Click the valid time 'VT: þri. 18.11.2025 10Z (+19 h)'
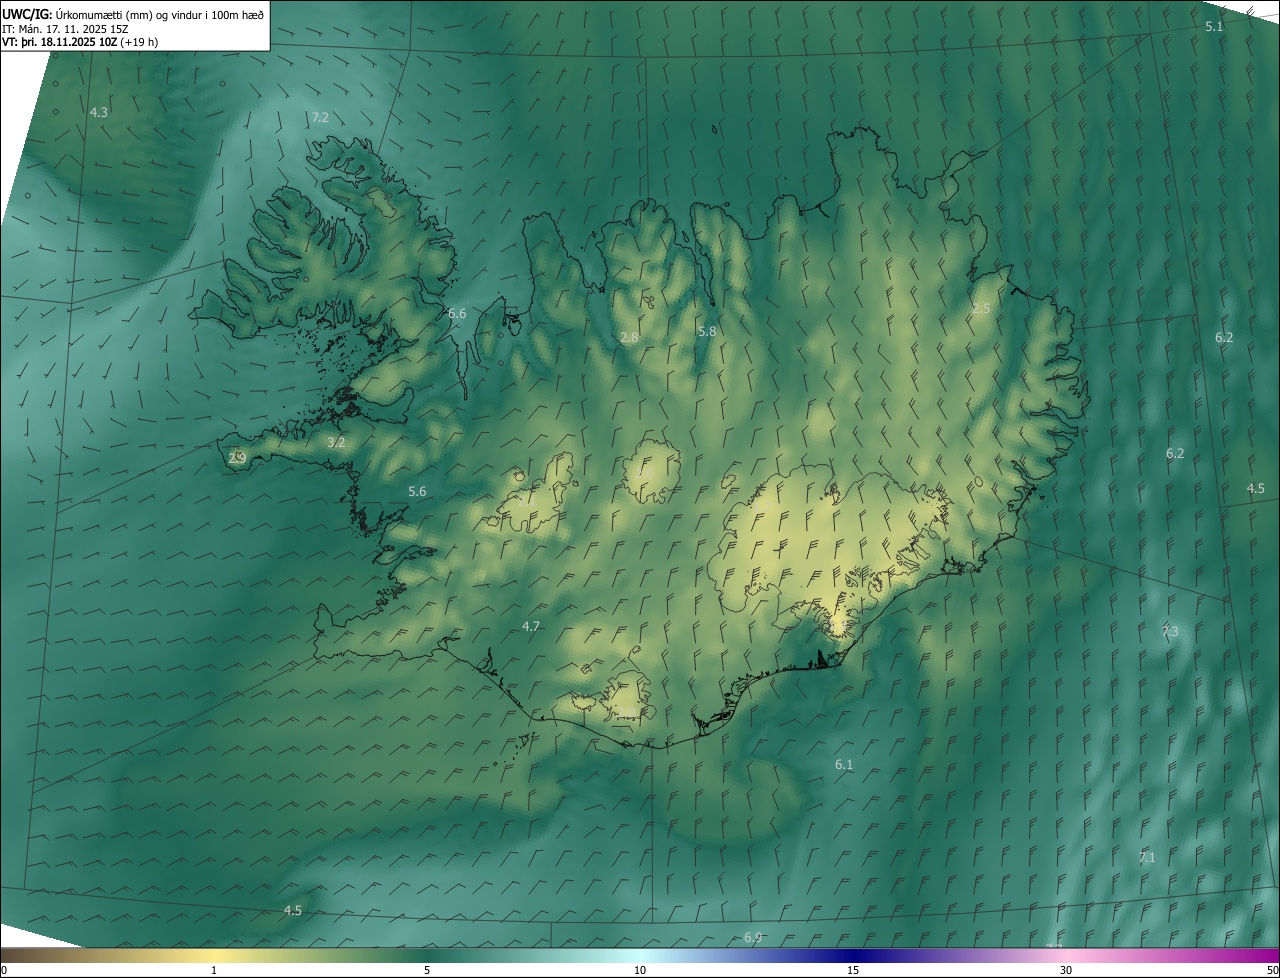1280x978 pixels. point(80,42)
